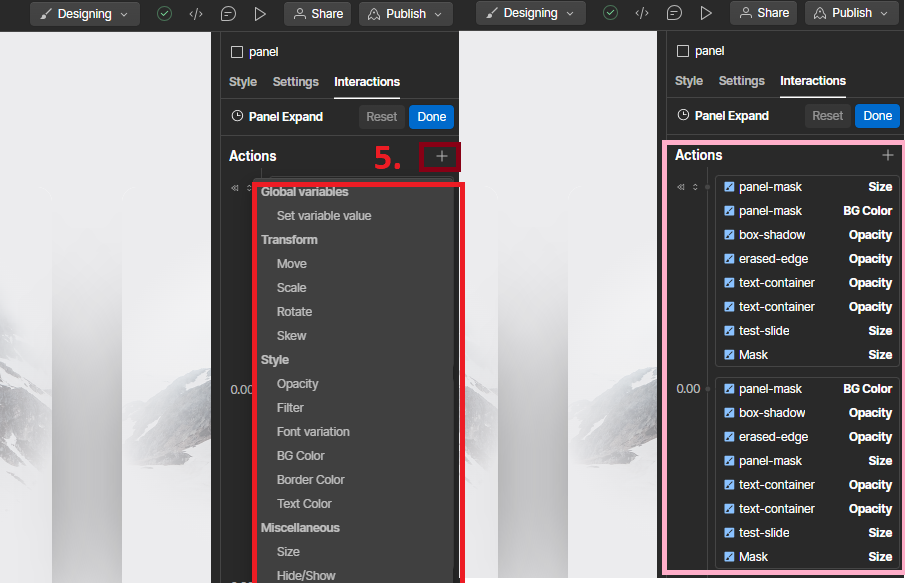
Task: Click Reset in the right panel
Action: coord(828,115)
